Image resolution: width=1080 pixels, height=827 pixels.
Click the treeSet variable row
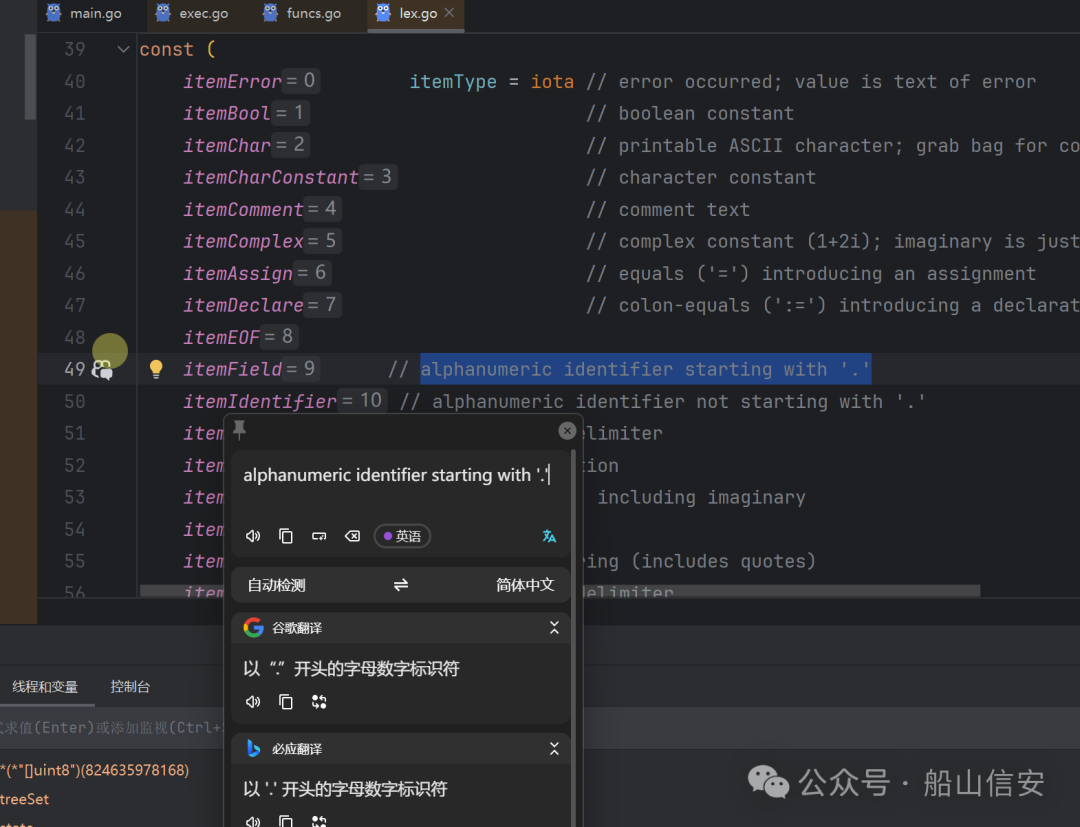[x=25, y=799]
